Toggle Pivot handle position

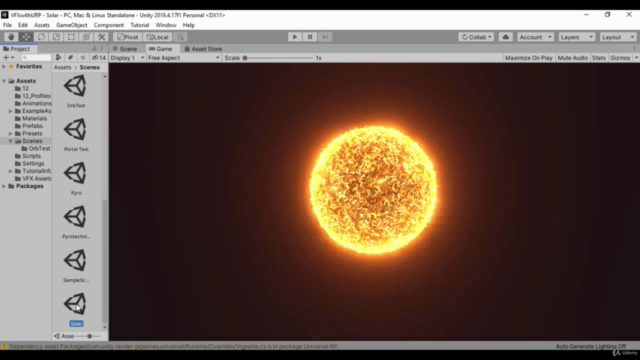click(128, 37)
